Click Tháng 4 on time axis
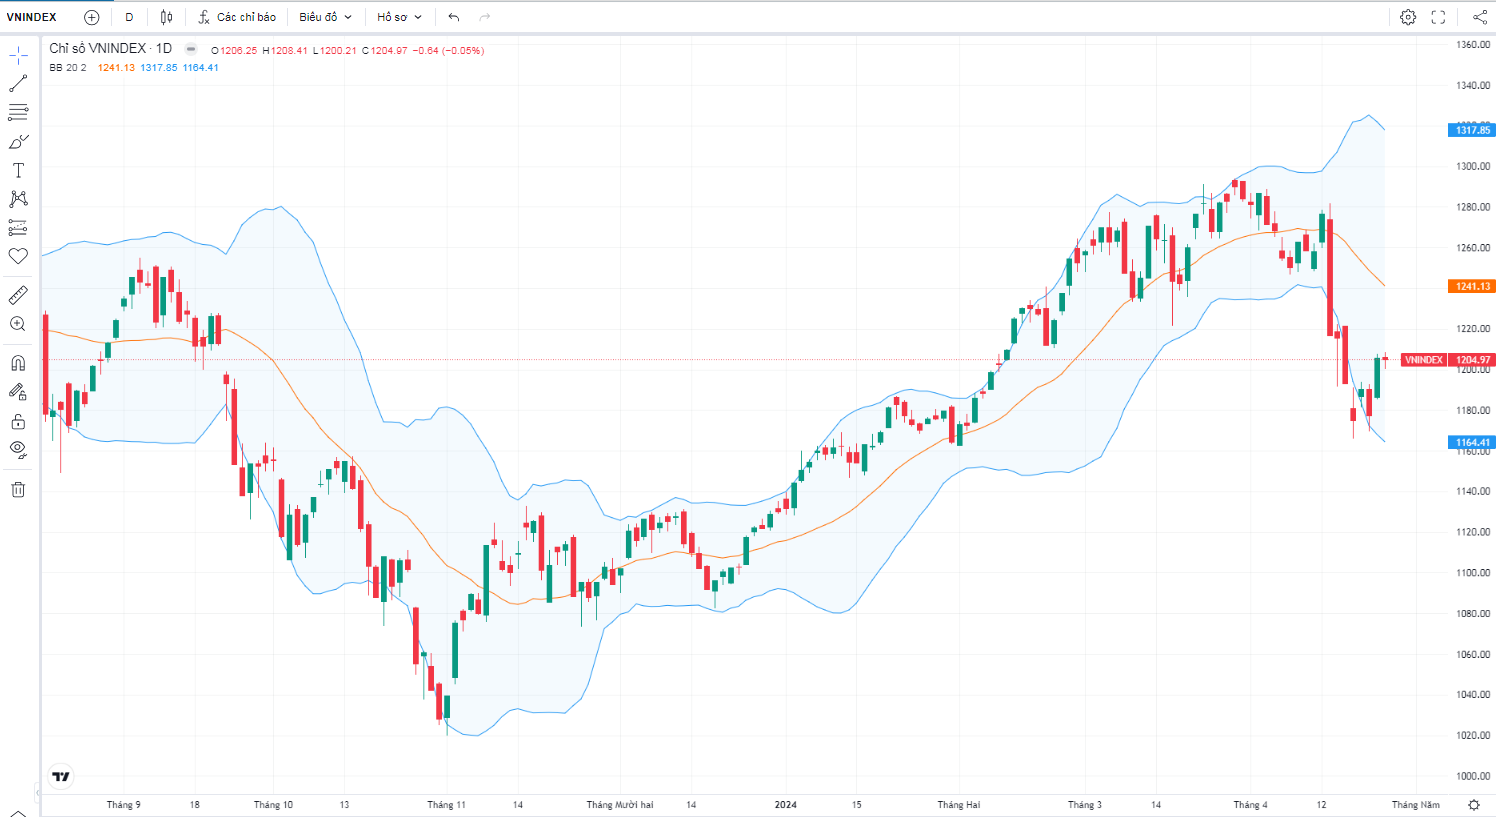 (1250, 805)
